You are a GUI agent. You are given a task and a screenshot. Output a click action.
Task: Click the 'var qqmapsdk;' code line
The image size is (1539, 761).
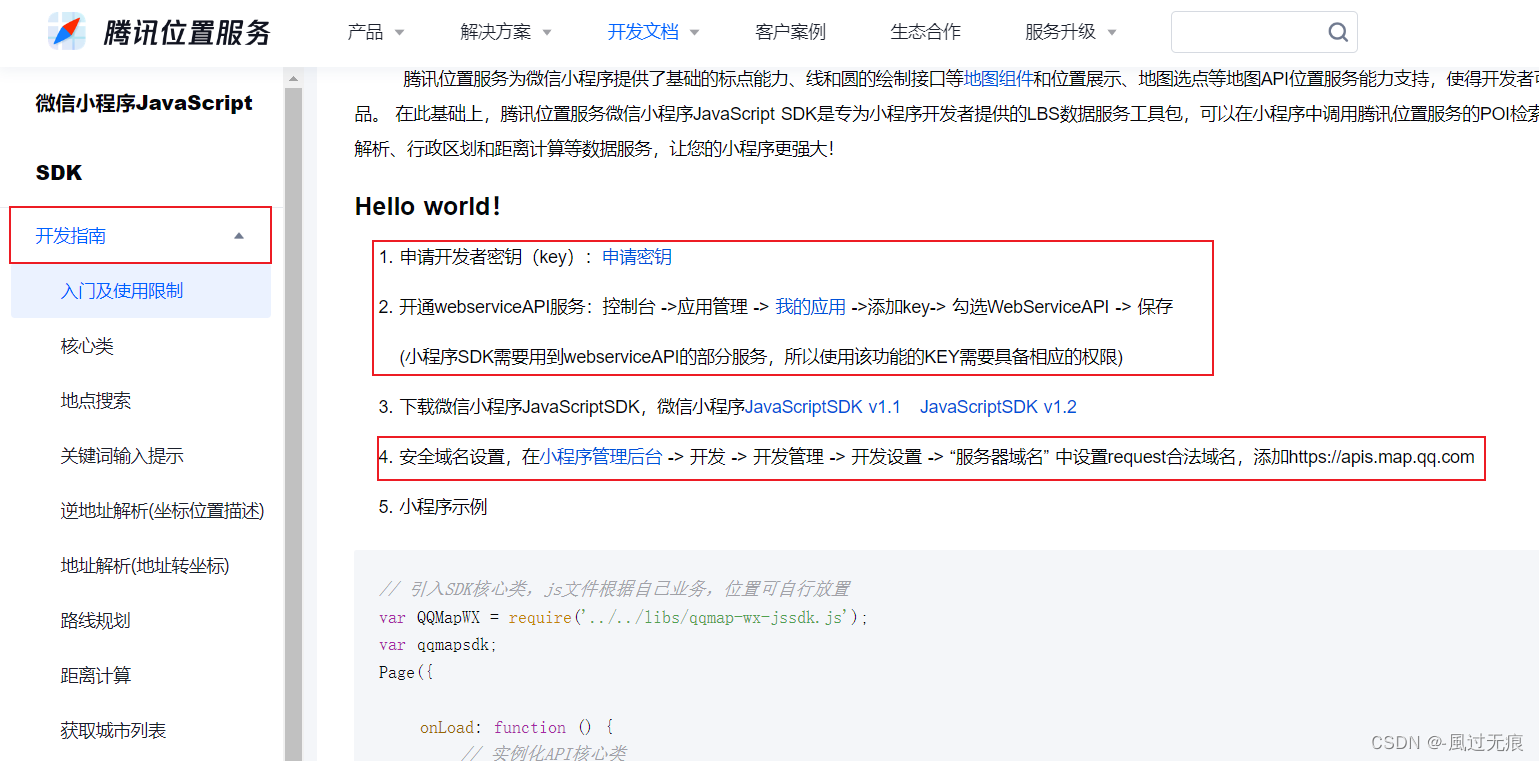click(x=438, y=645)
